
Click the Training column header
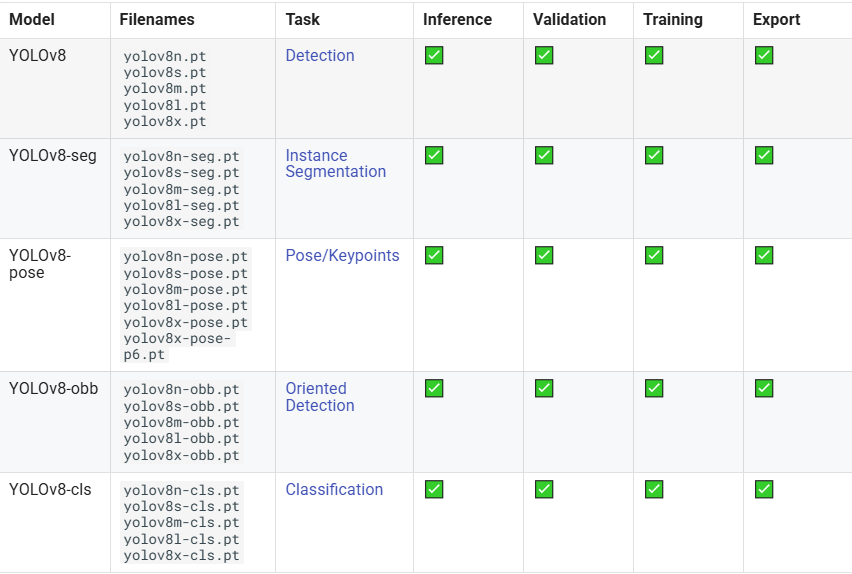point(673,20)
